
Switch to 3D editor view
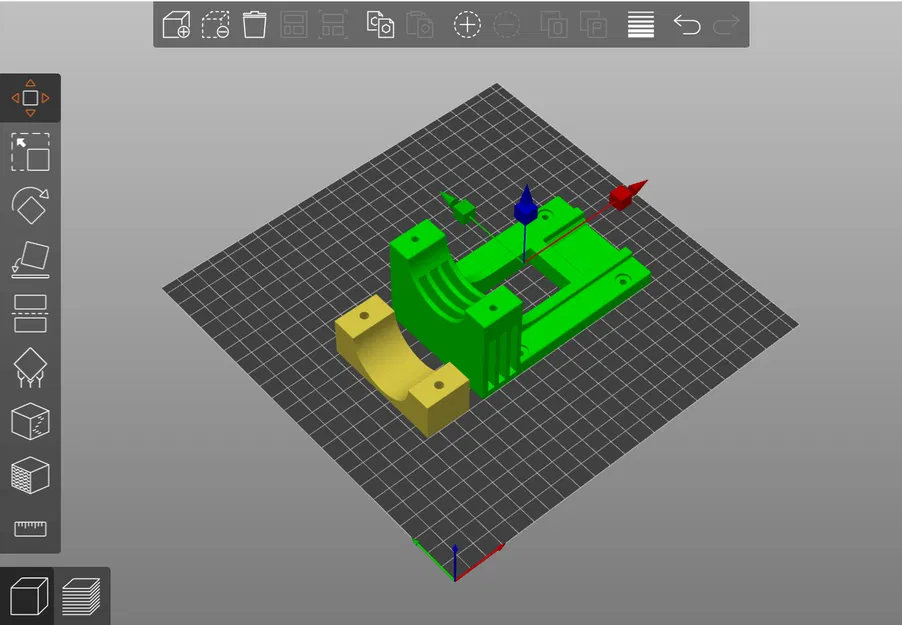click(x=29, y=596)
